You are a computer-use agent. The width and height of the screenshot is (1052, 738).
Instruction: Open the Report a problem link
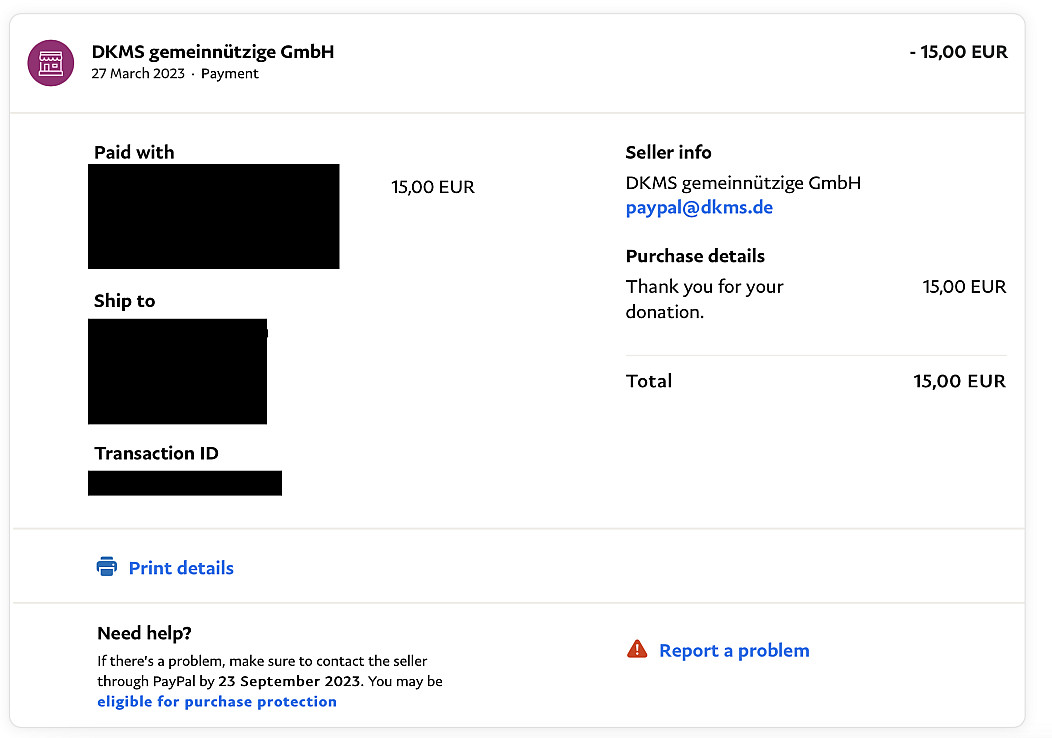click(x=734, y=651)
